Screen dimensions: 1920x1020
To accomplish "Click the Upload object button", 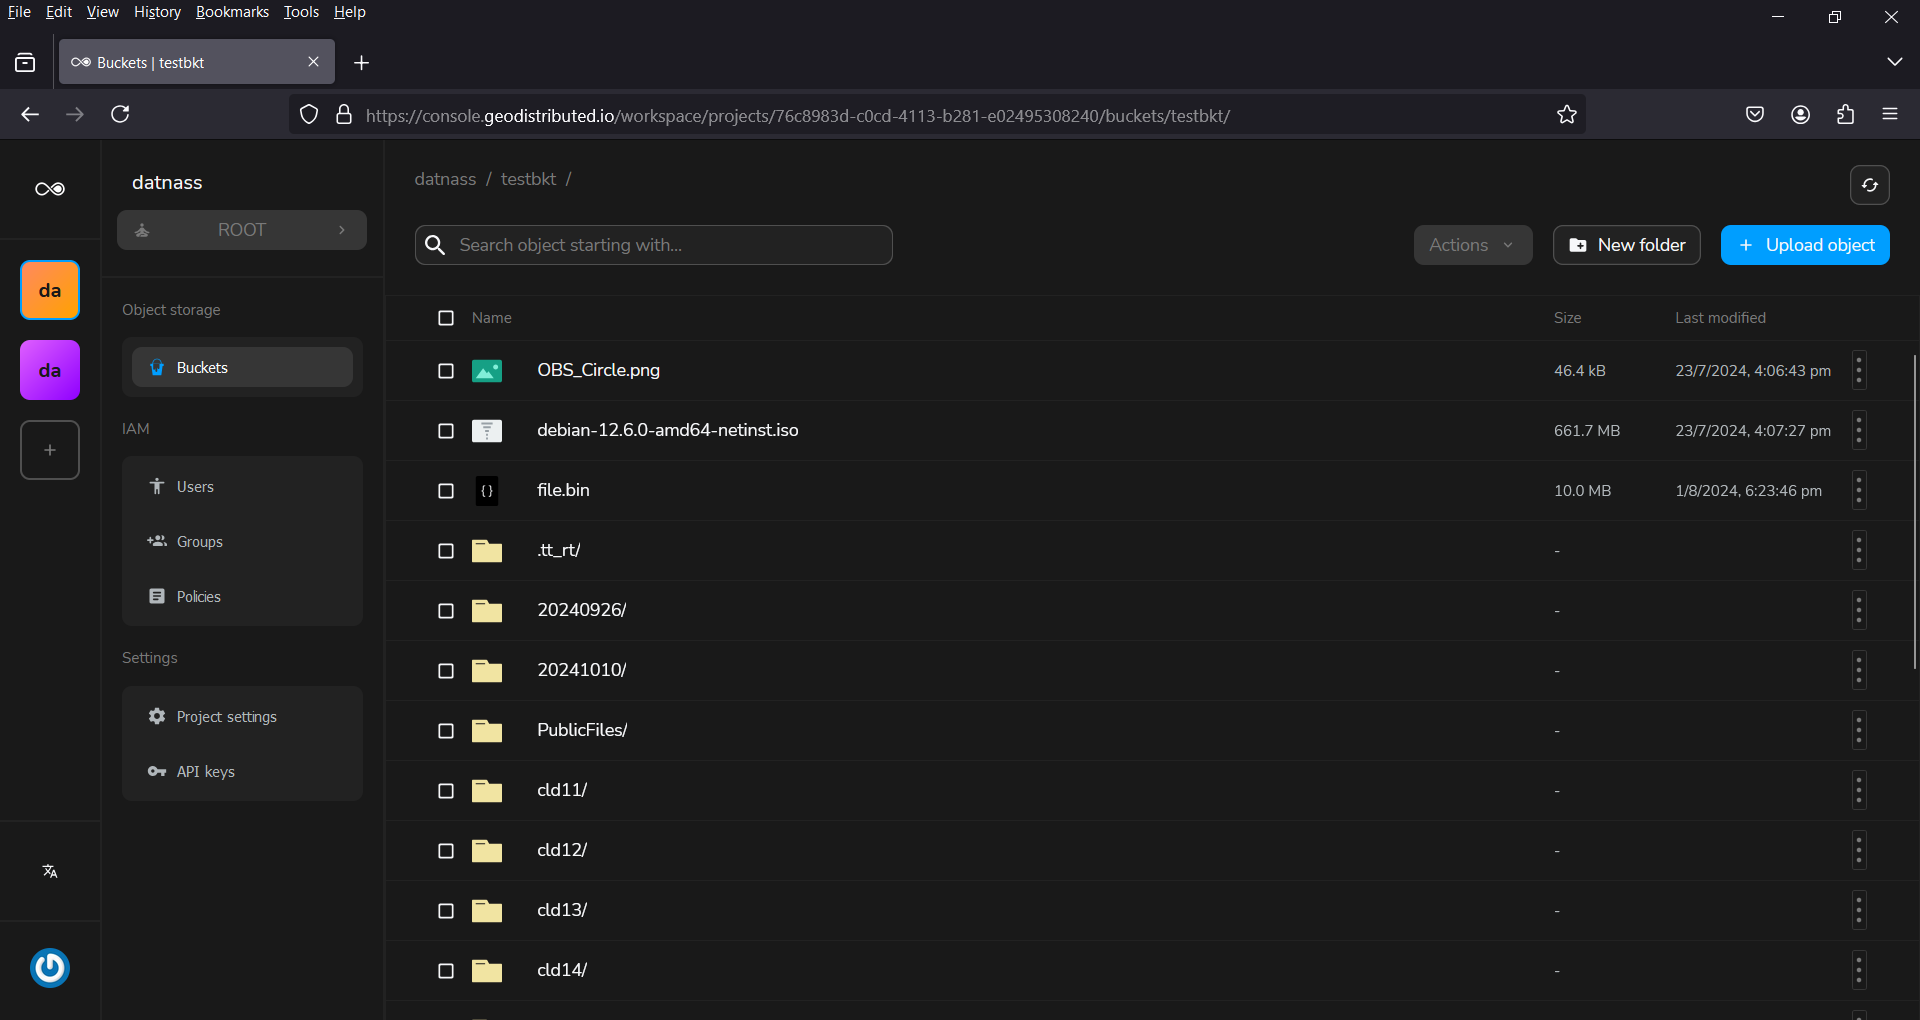I will (1805, 245).
